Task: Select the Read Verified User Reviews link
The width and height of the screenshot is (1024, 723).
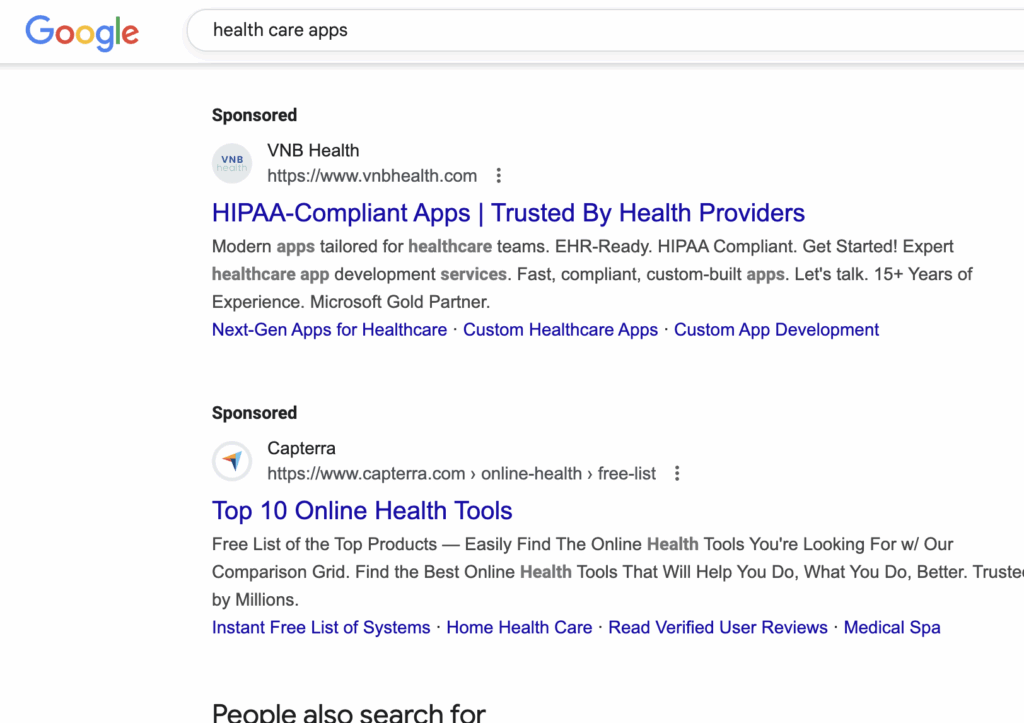Action: (717, 628)
